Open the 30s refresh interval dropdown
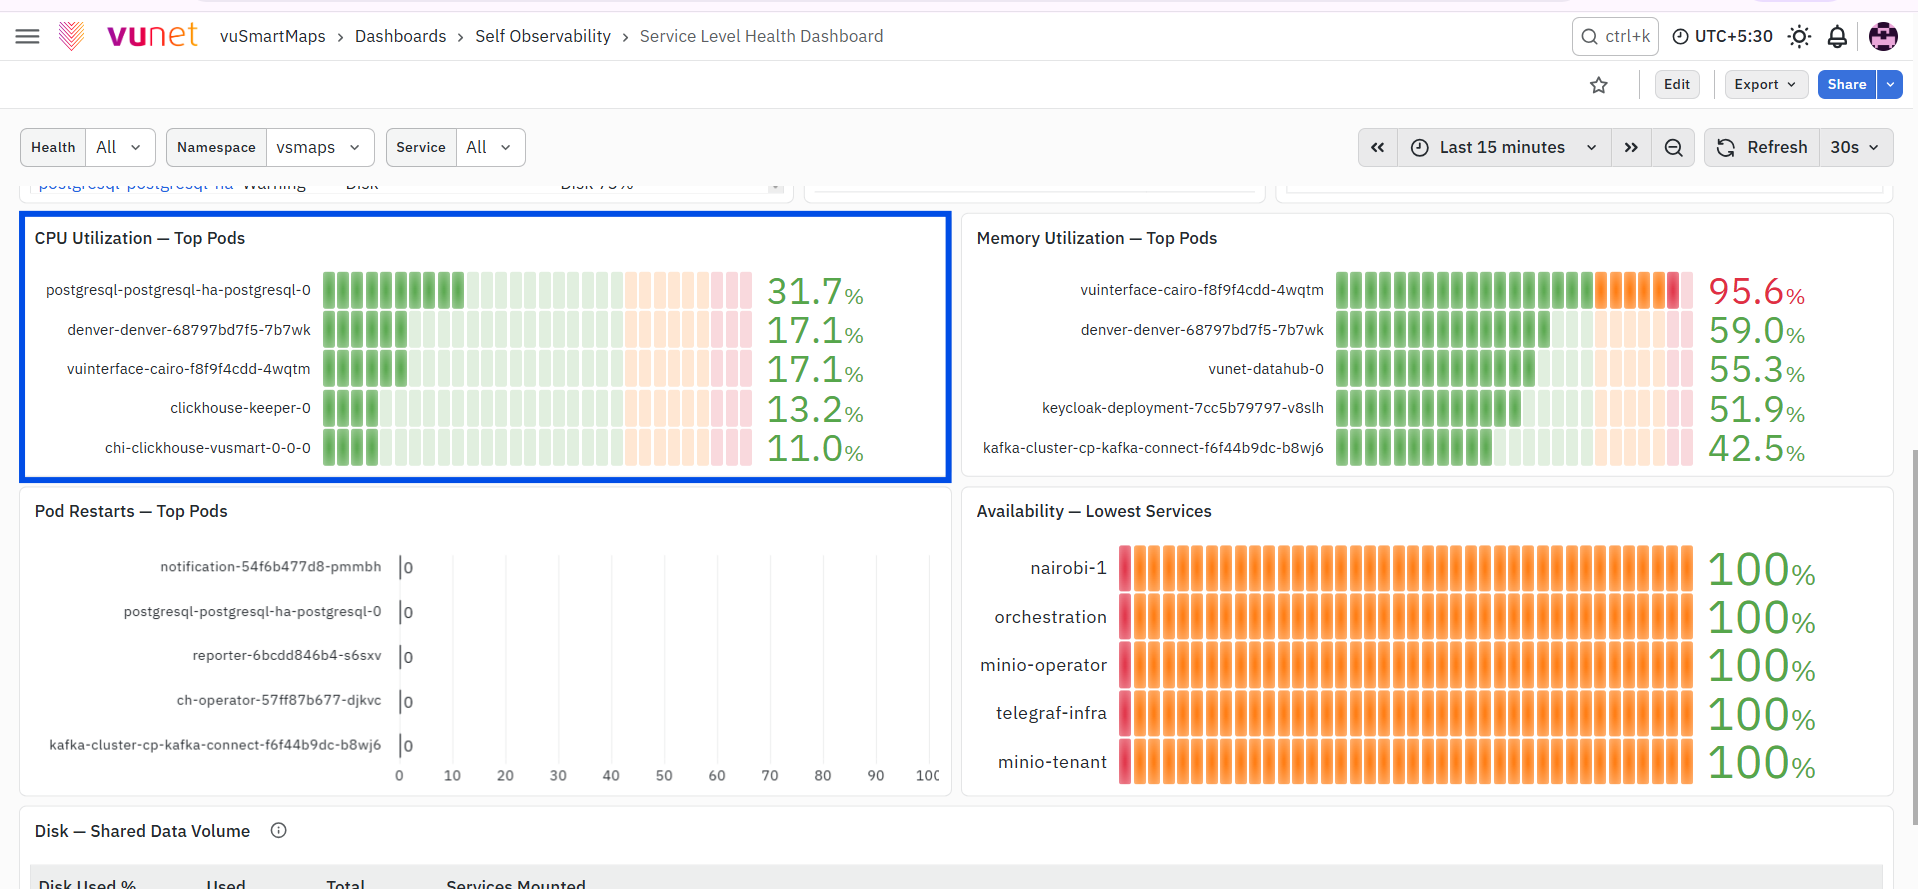The image size is (1918, 889). 1855,148
